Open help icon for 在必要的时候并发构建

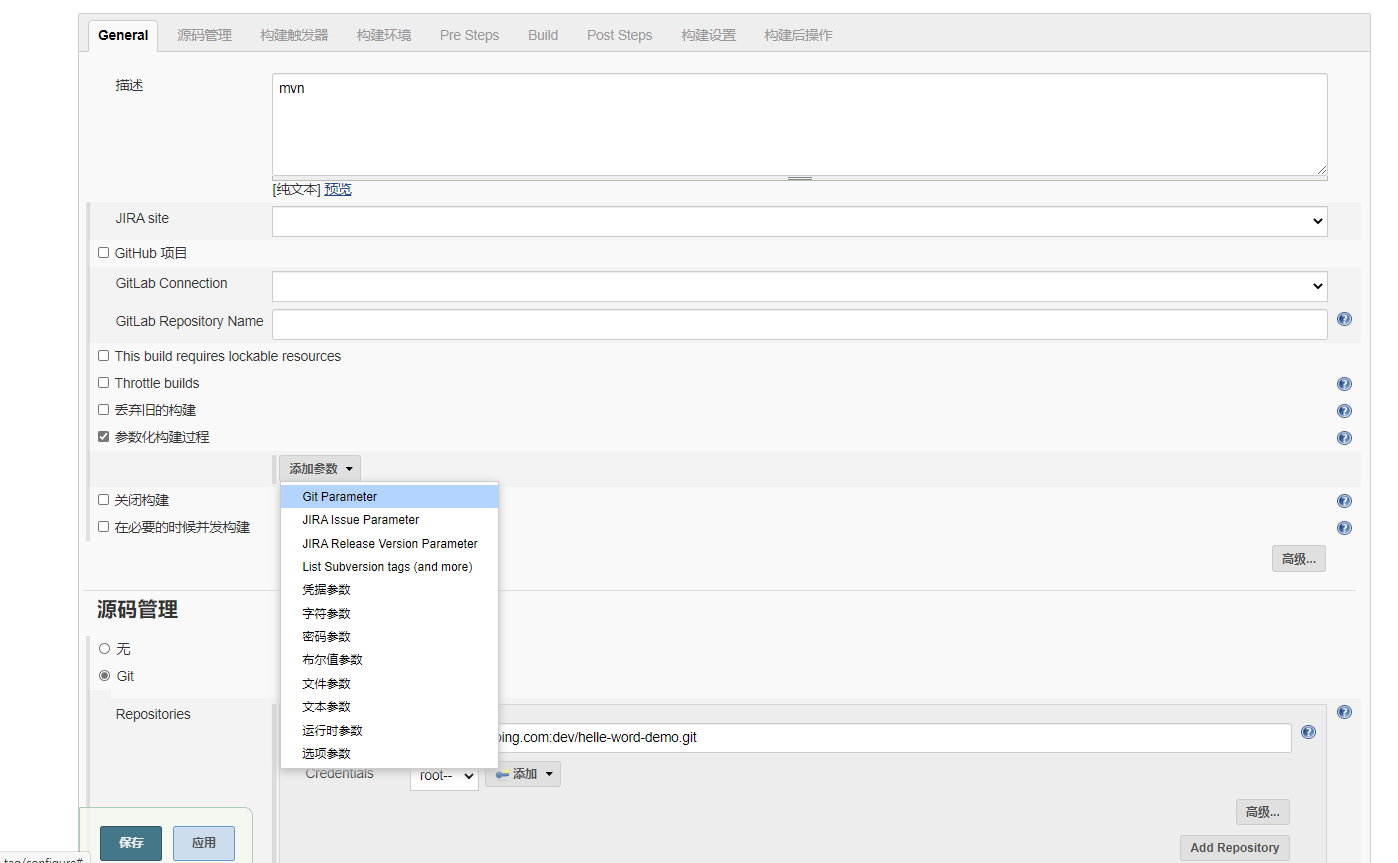[1344, 528]
